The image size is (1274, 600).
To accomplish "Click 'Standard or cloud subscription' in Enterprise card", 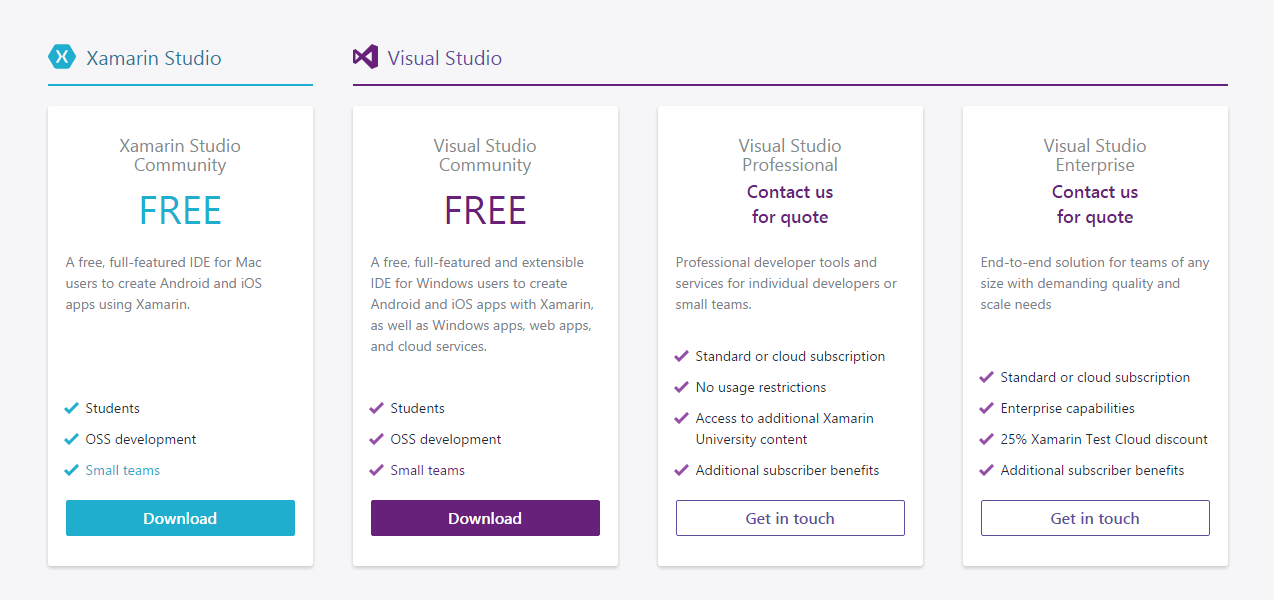I will [1095, 377].
